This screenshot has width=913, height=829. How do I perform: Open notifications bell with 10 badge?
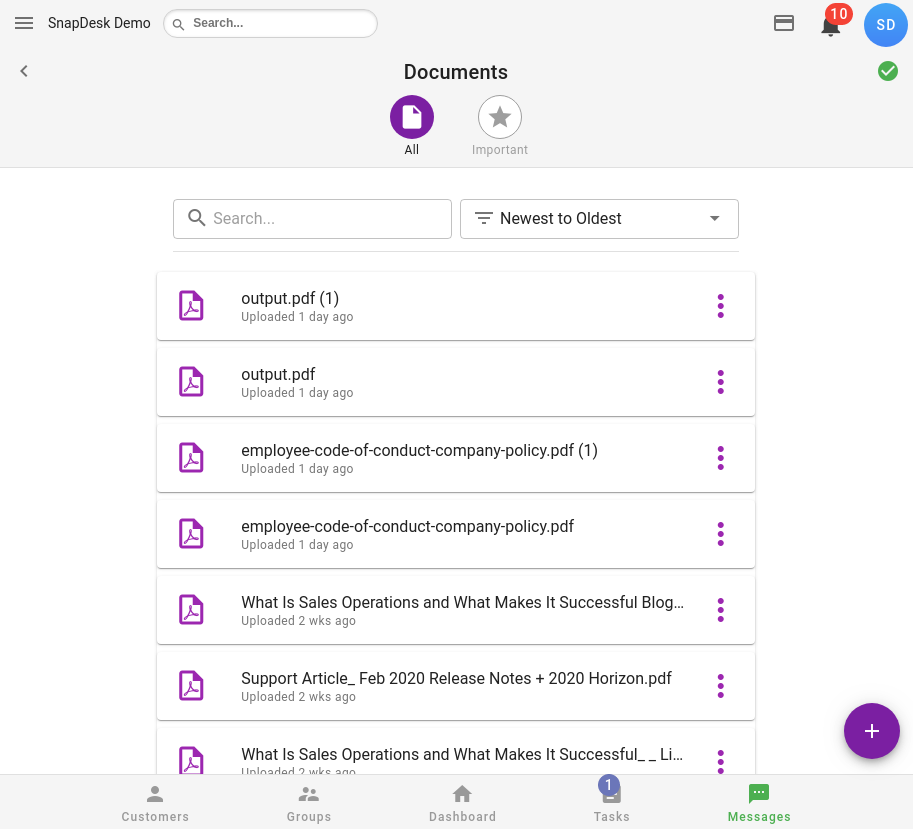point(831,26)
